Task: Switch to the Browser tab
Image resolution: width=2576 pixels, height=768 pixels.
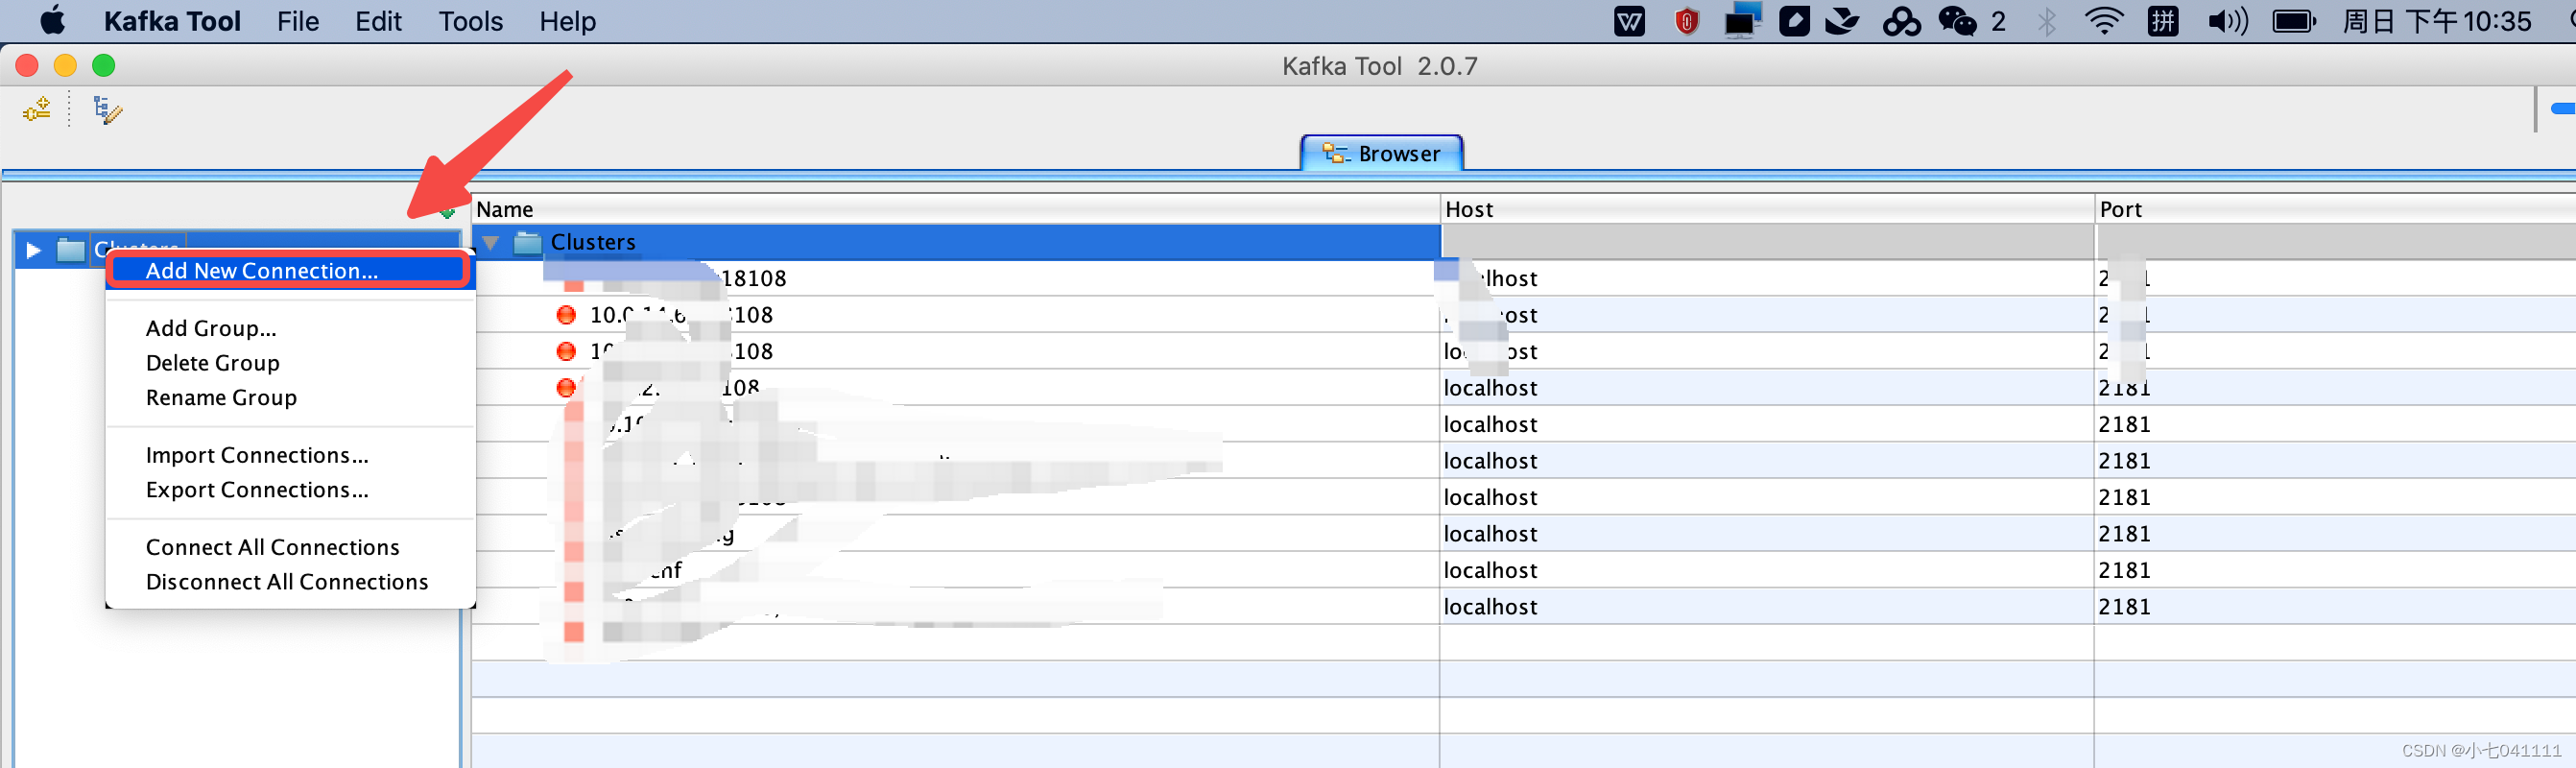Action: coord(1381,153)
